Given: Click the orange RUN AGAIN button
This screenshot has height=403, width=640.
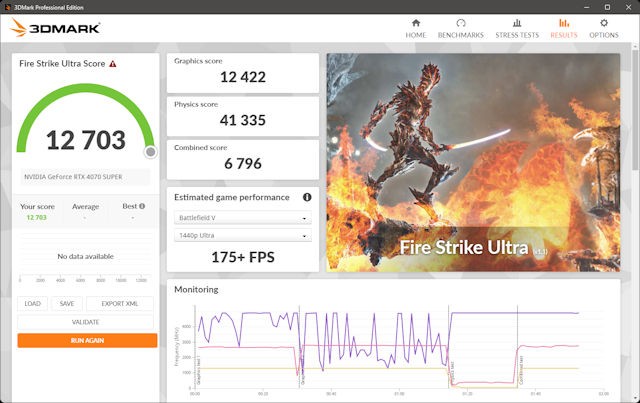Looking at the screenshot, I should coord(87,341).
